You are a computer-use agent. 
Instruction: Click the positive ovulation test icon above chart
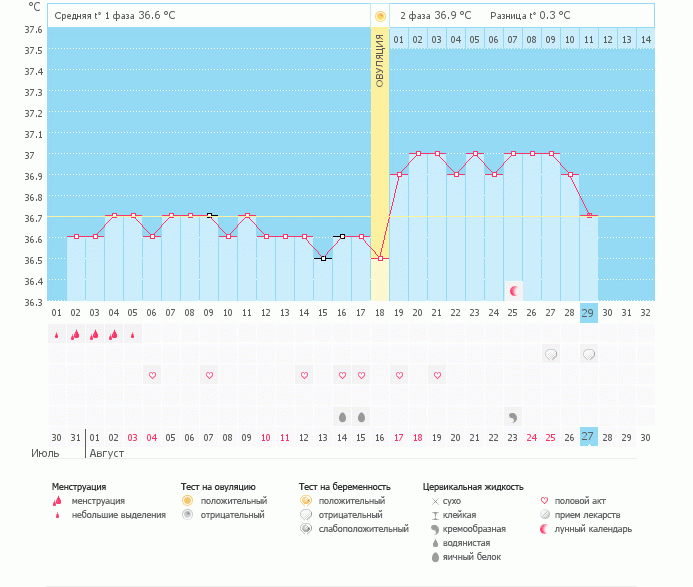click(x=380, y=17)
